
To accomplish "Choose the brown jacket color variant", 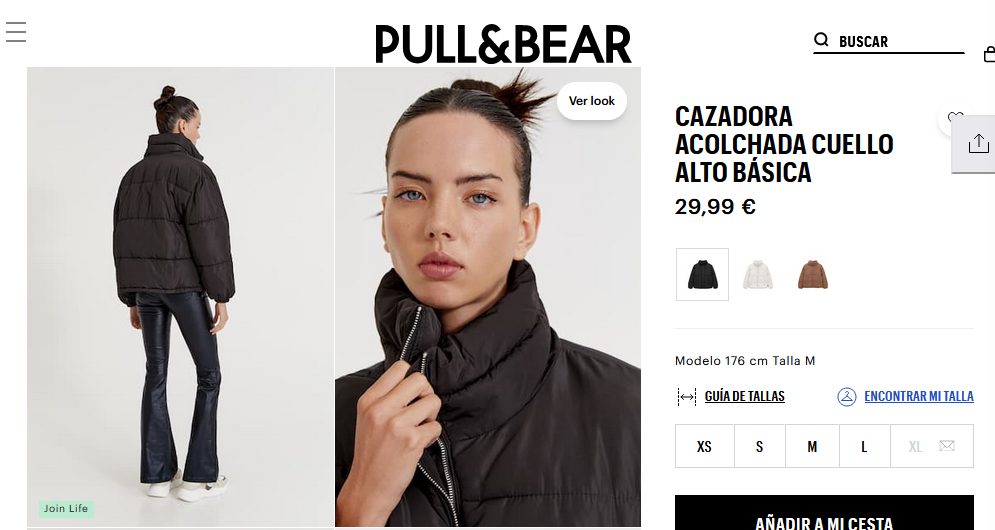I will pyautogui.click(x=813, y=274).
